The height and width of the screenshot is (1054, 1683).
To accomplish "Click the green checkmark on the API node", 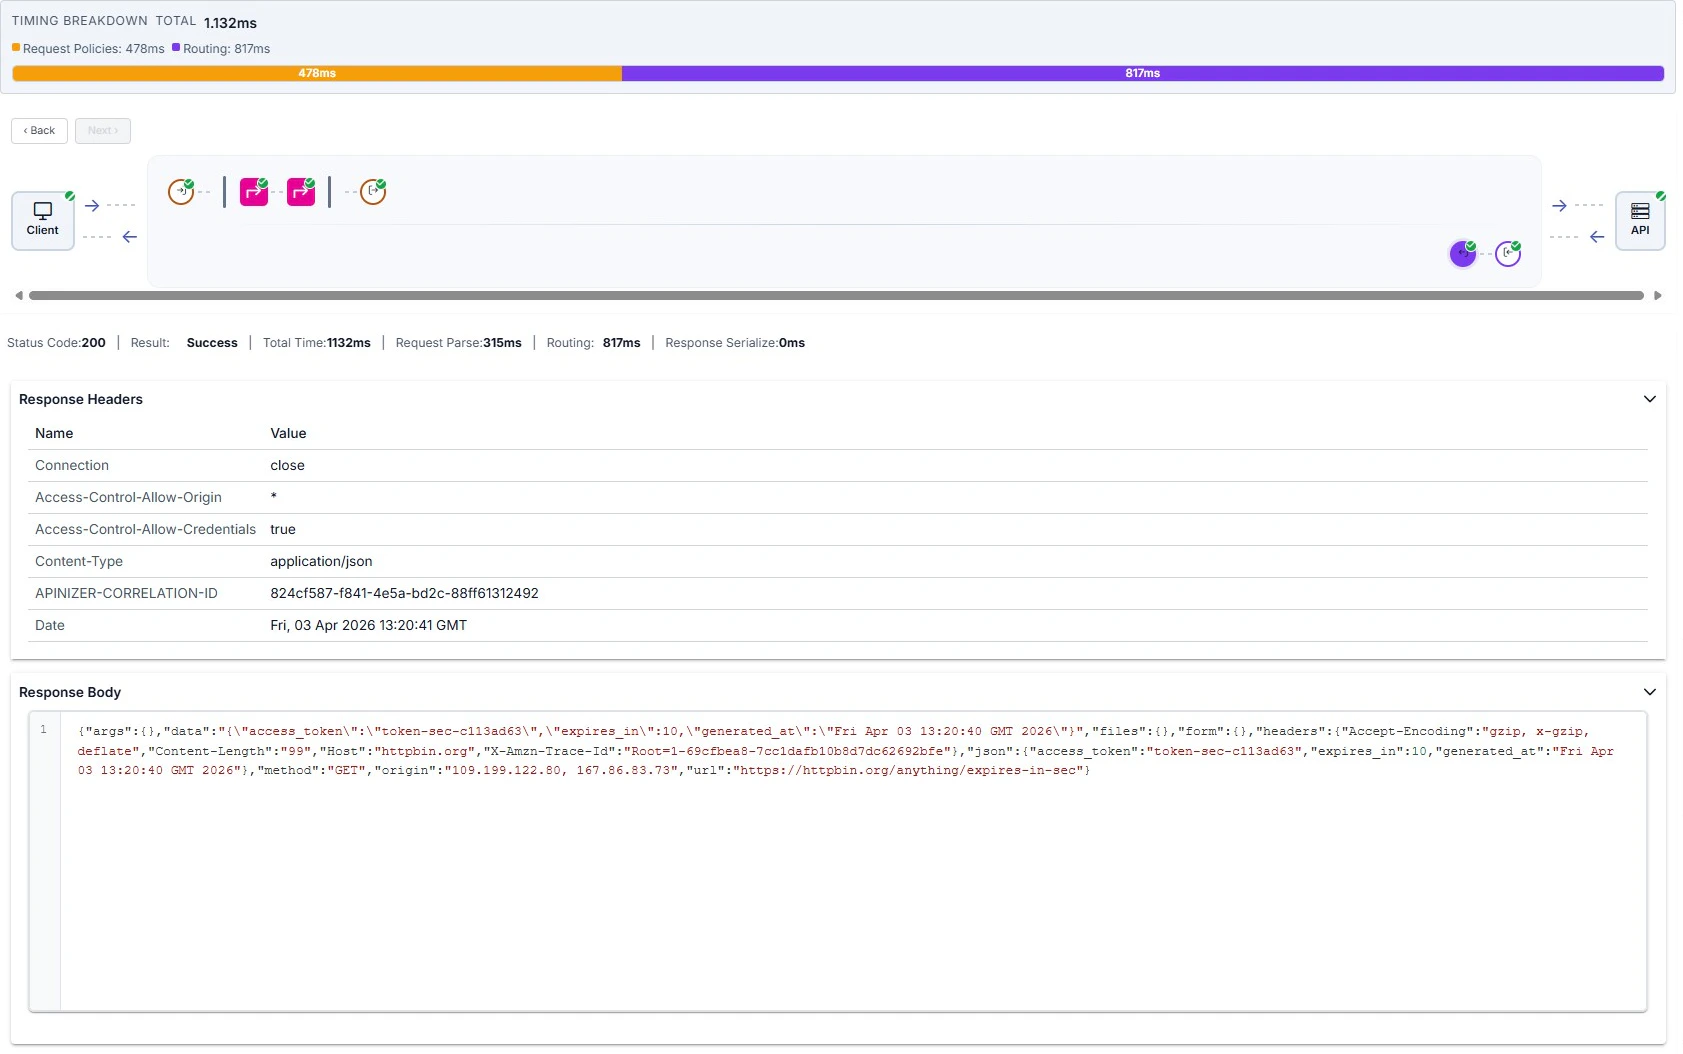I will click(1659, 197).
